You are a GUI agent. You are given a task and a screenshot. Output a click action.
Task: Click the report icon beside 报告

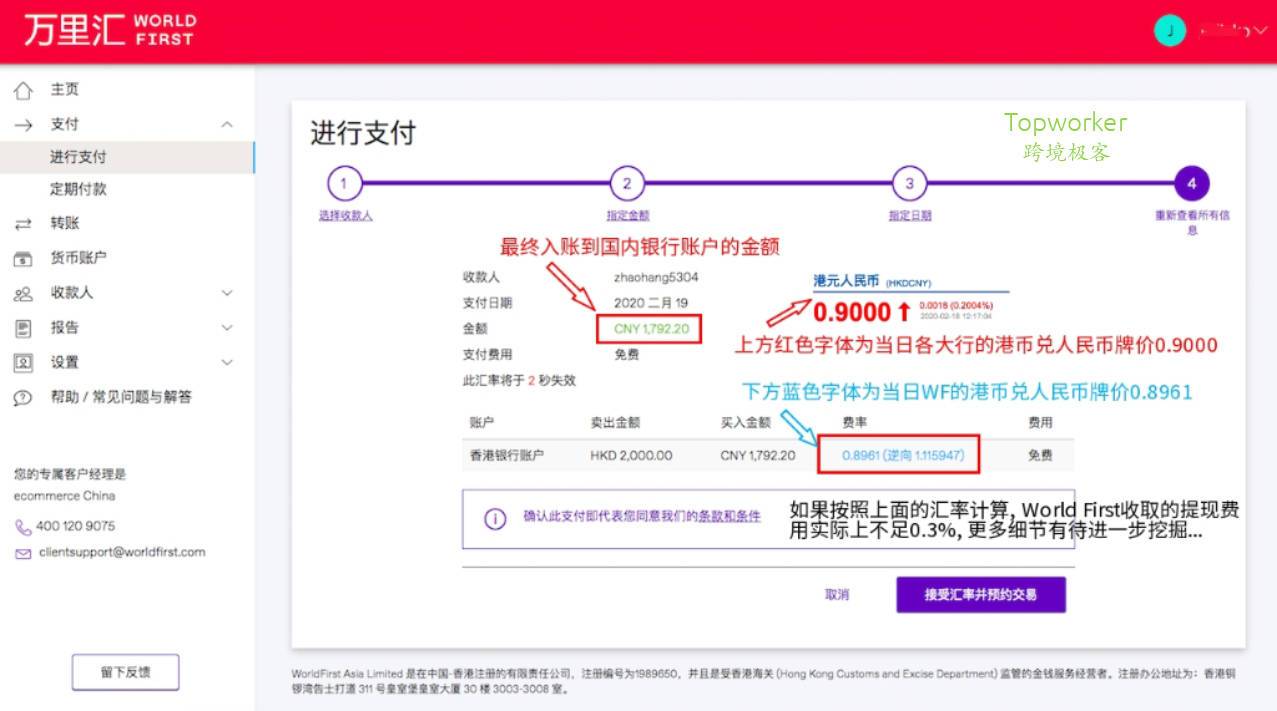click(x=23, y=328)
